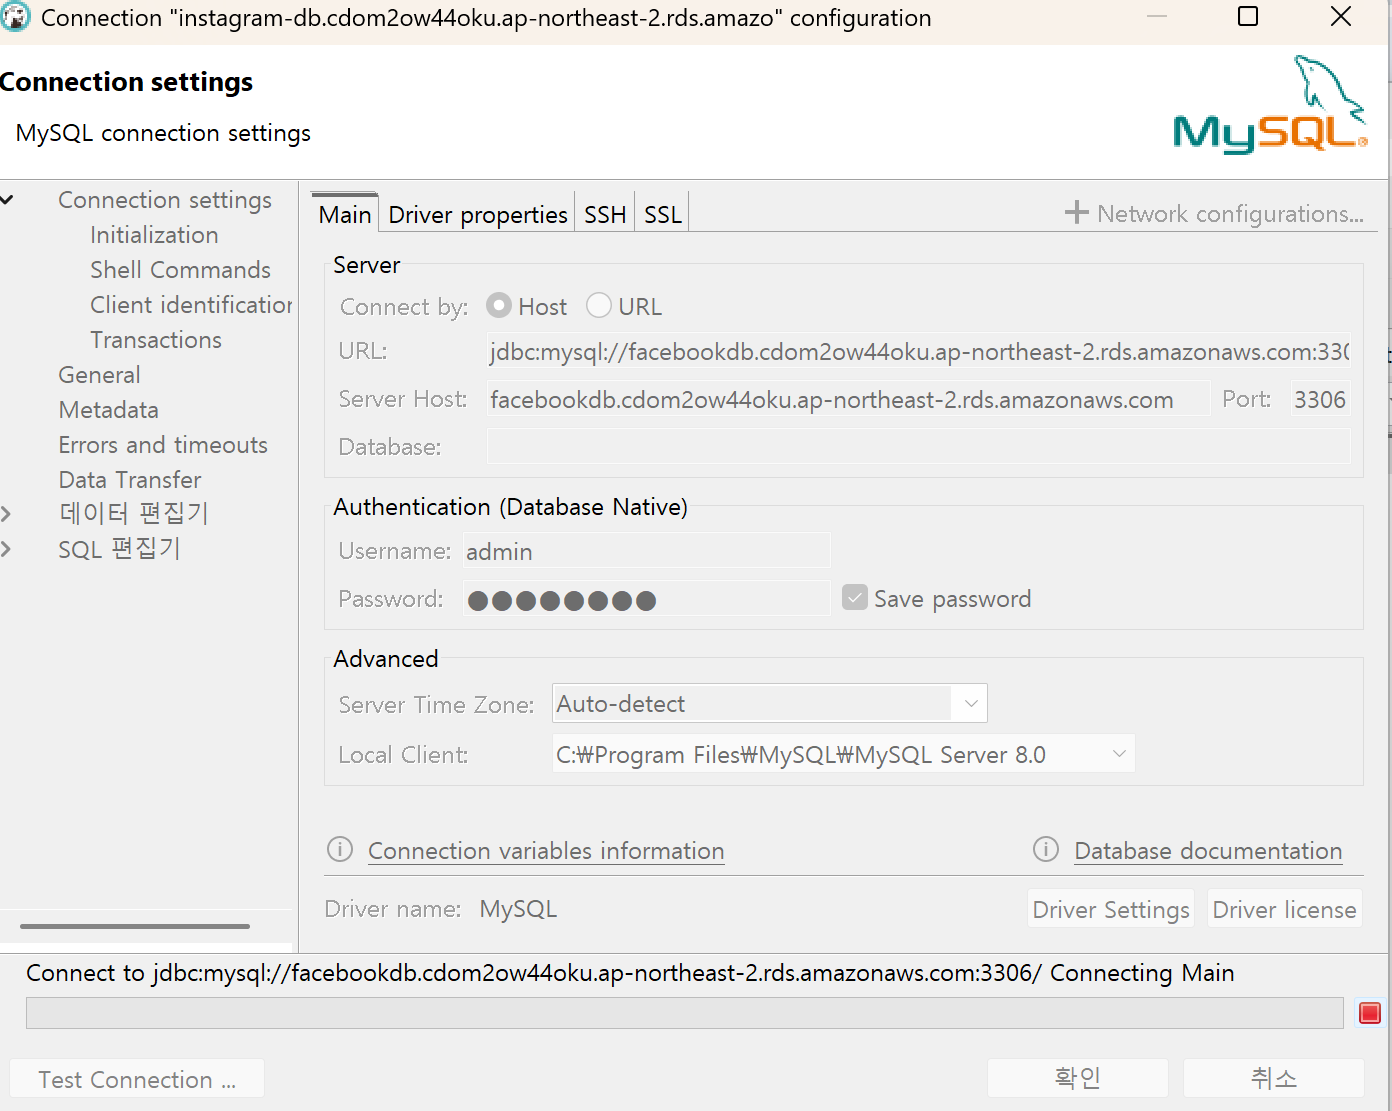Select Initialization in the tree
This screenshot has height=1111, width=1392.
(154, 235)
